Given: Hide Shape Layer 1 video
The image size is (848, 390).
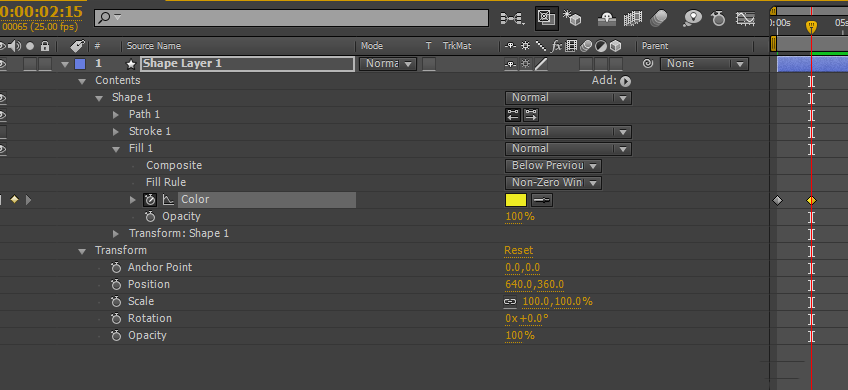Looking at the screenshot, I should [3, 64].
